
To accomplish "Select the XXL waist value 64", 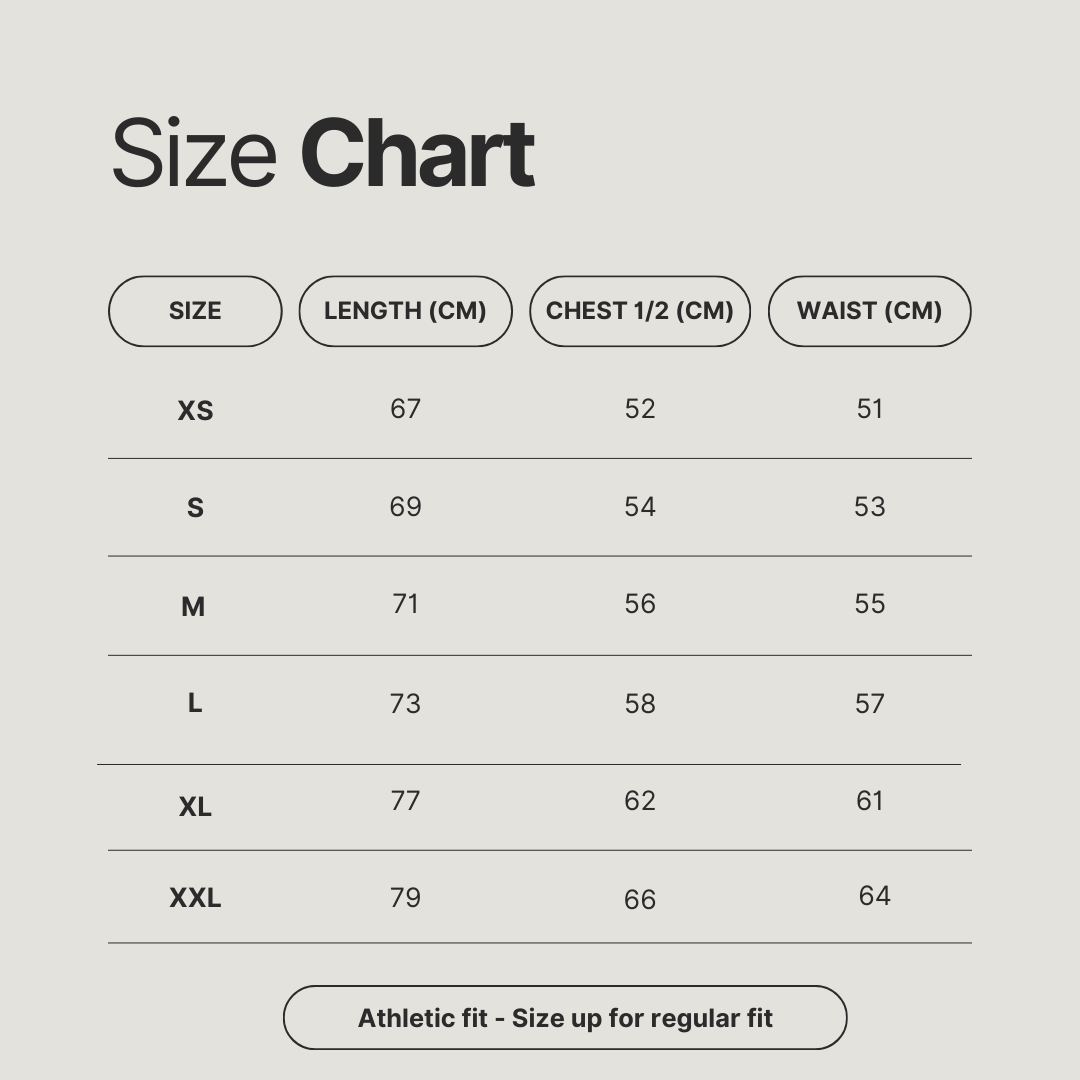I will tap(874, 896).
